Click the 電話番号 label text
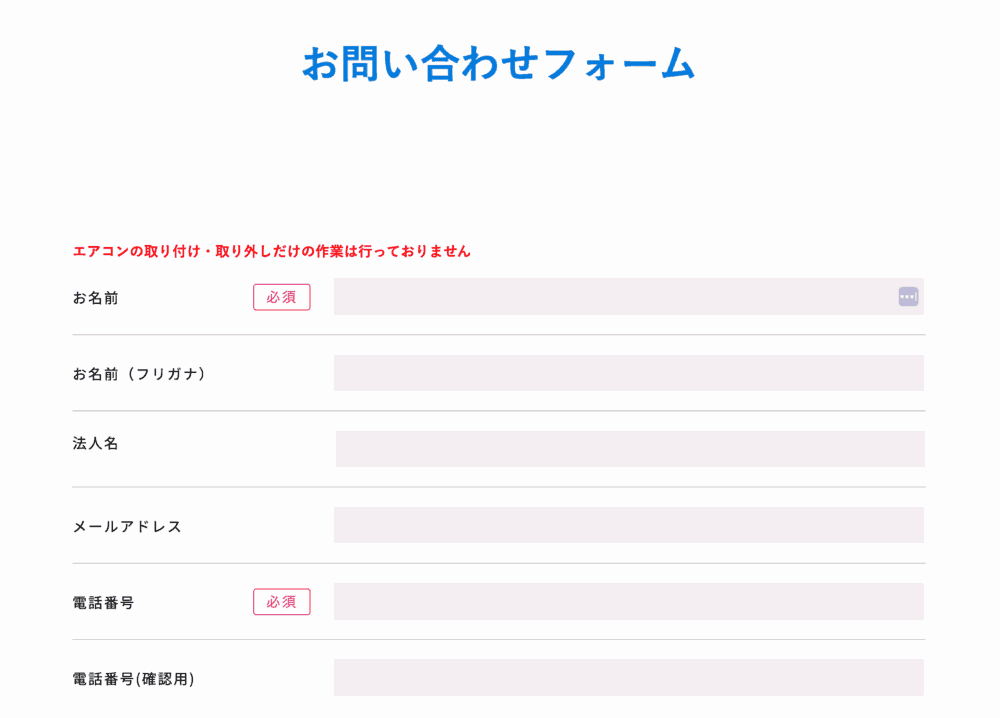Screen dimensions: 1000x718 (x=103, y=603)
